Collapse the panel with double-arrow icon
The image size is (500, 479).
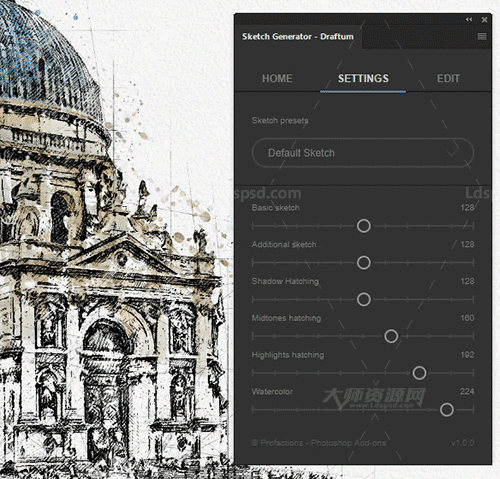click(x=469, y=20)
